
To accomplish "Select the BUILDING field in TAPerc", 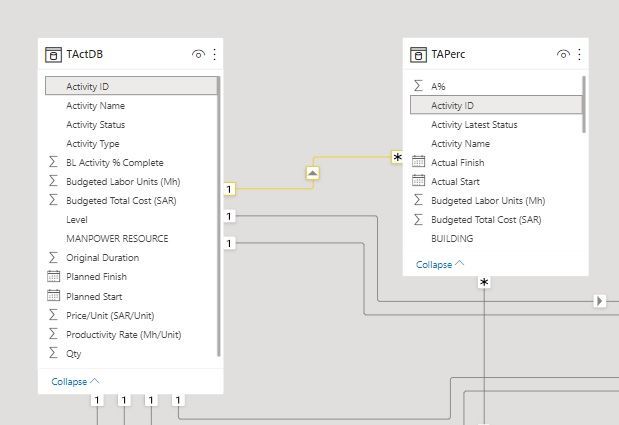I will coord(452,239).
